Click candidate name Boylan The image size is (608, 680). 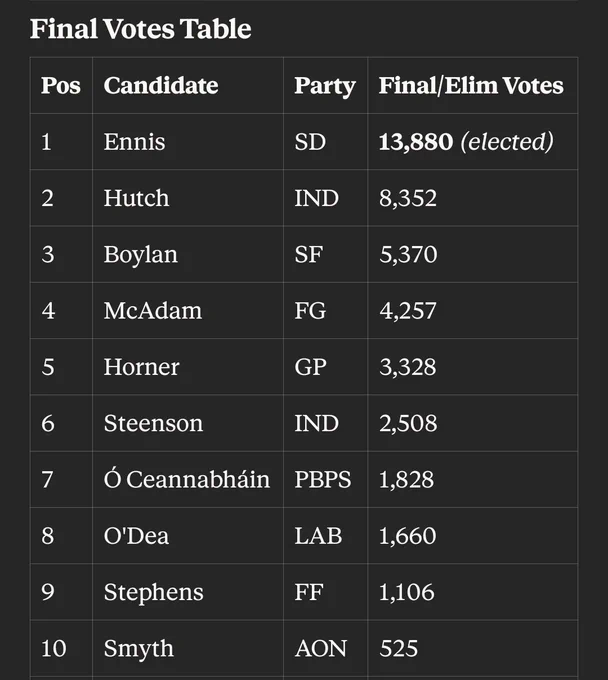pos(141,255)
